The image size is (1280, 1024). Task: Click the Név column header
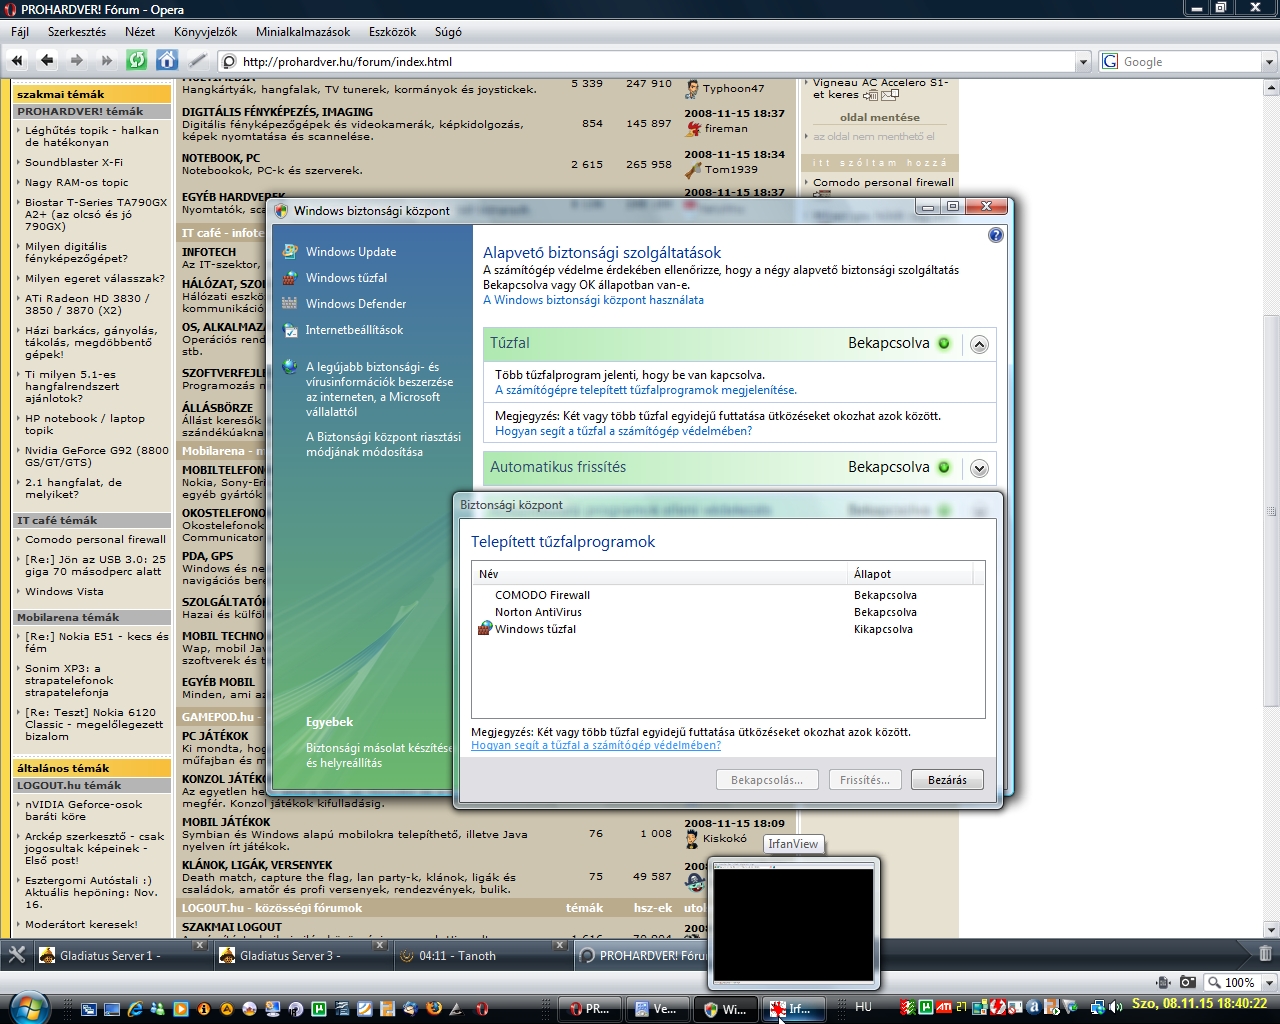(x=660, y=574)
